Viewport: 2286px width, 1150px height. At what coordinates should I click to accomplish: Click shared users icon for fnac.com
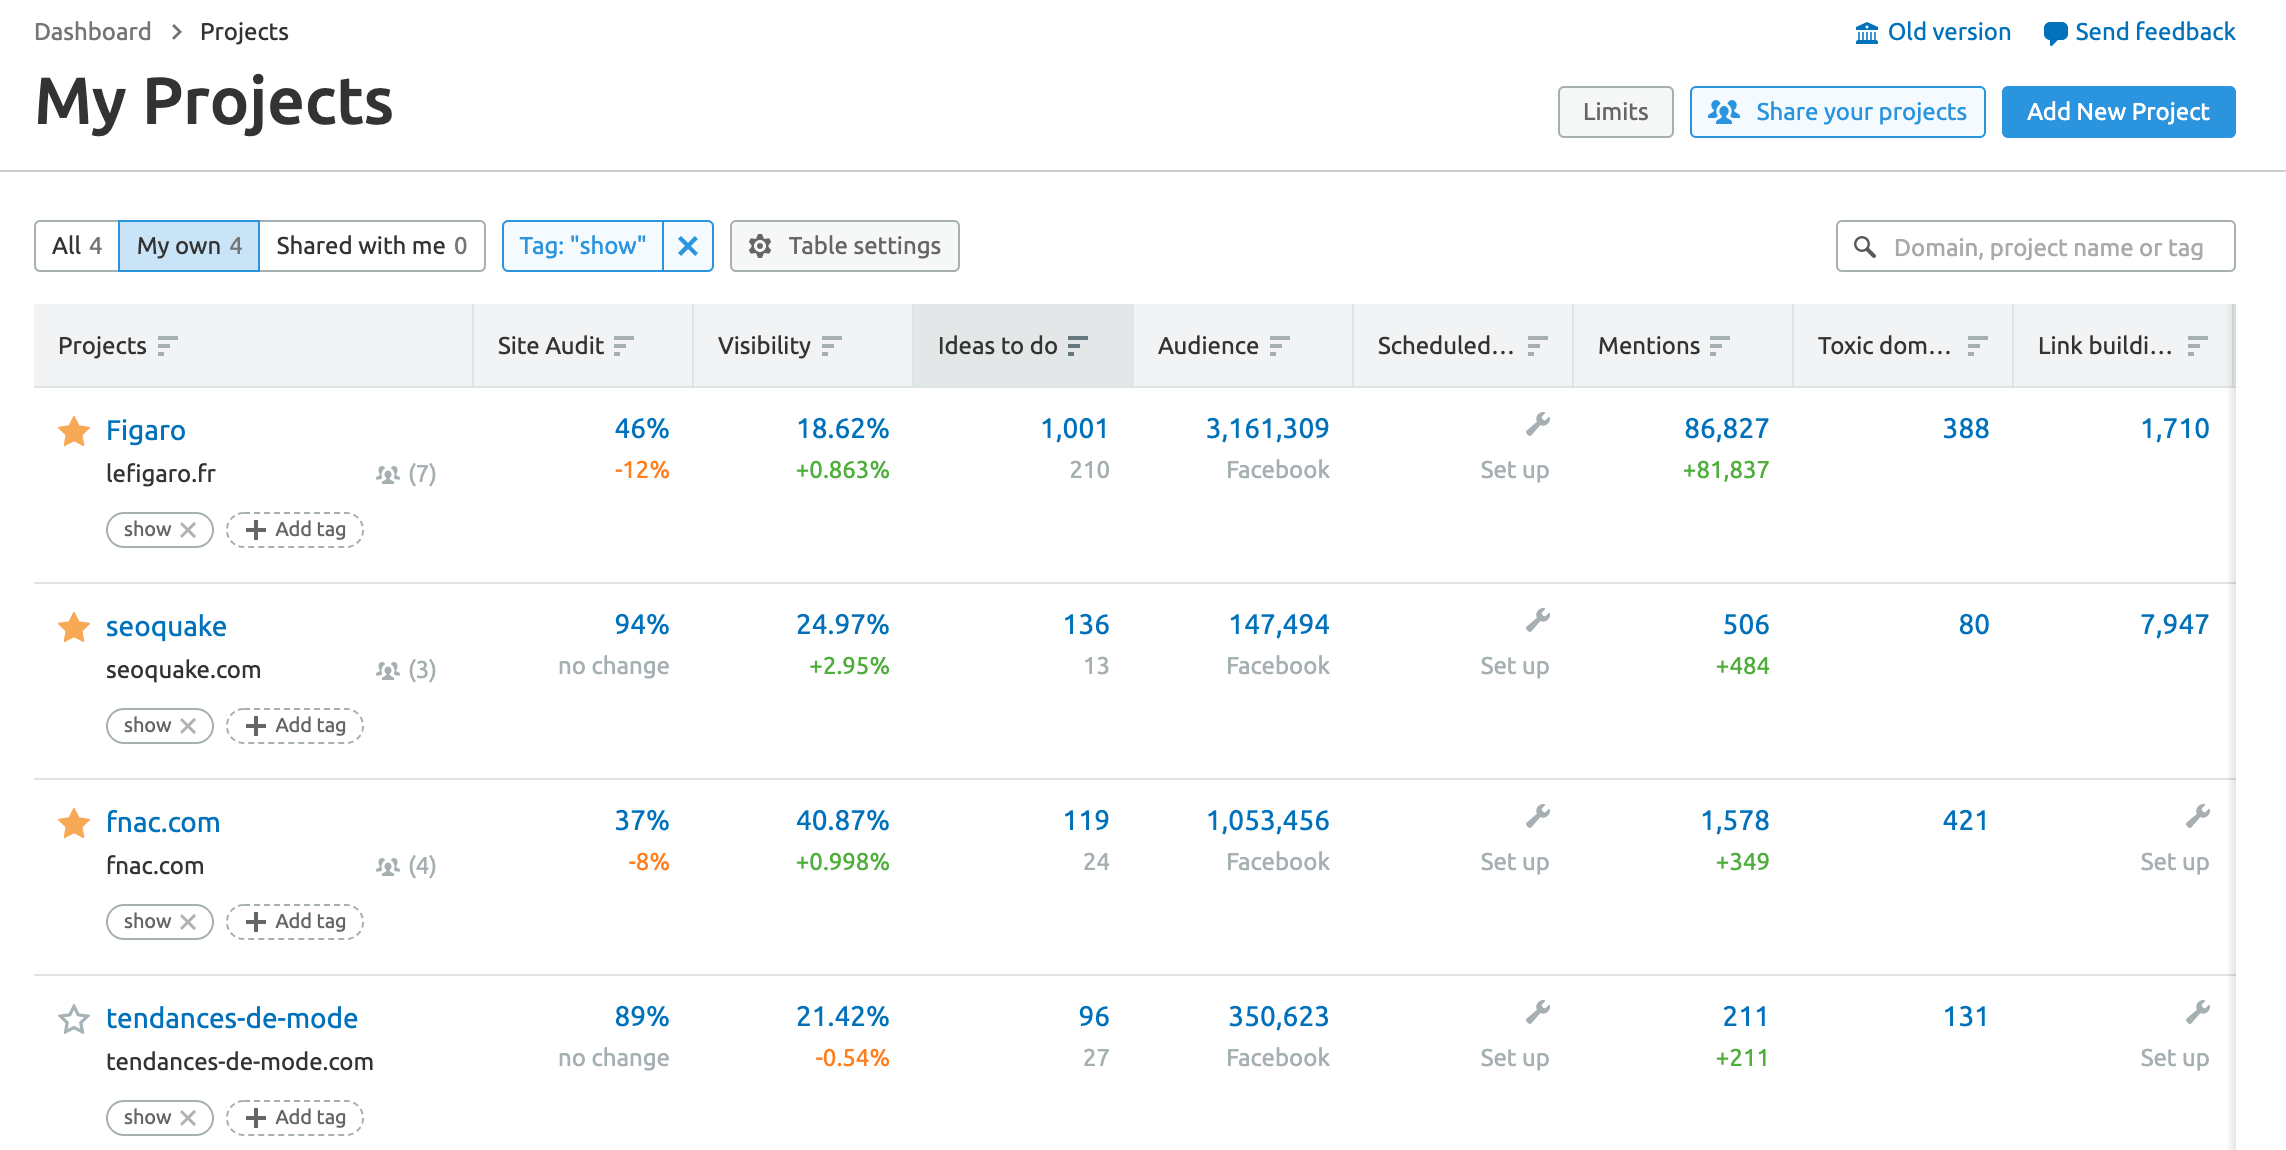click(x=388, y=866)
